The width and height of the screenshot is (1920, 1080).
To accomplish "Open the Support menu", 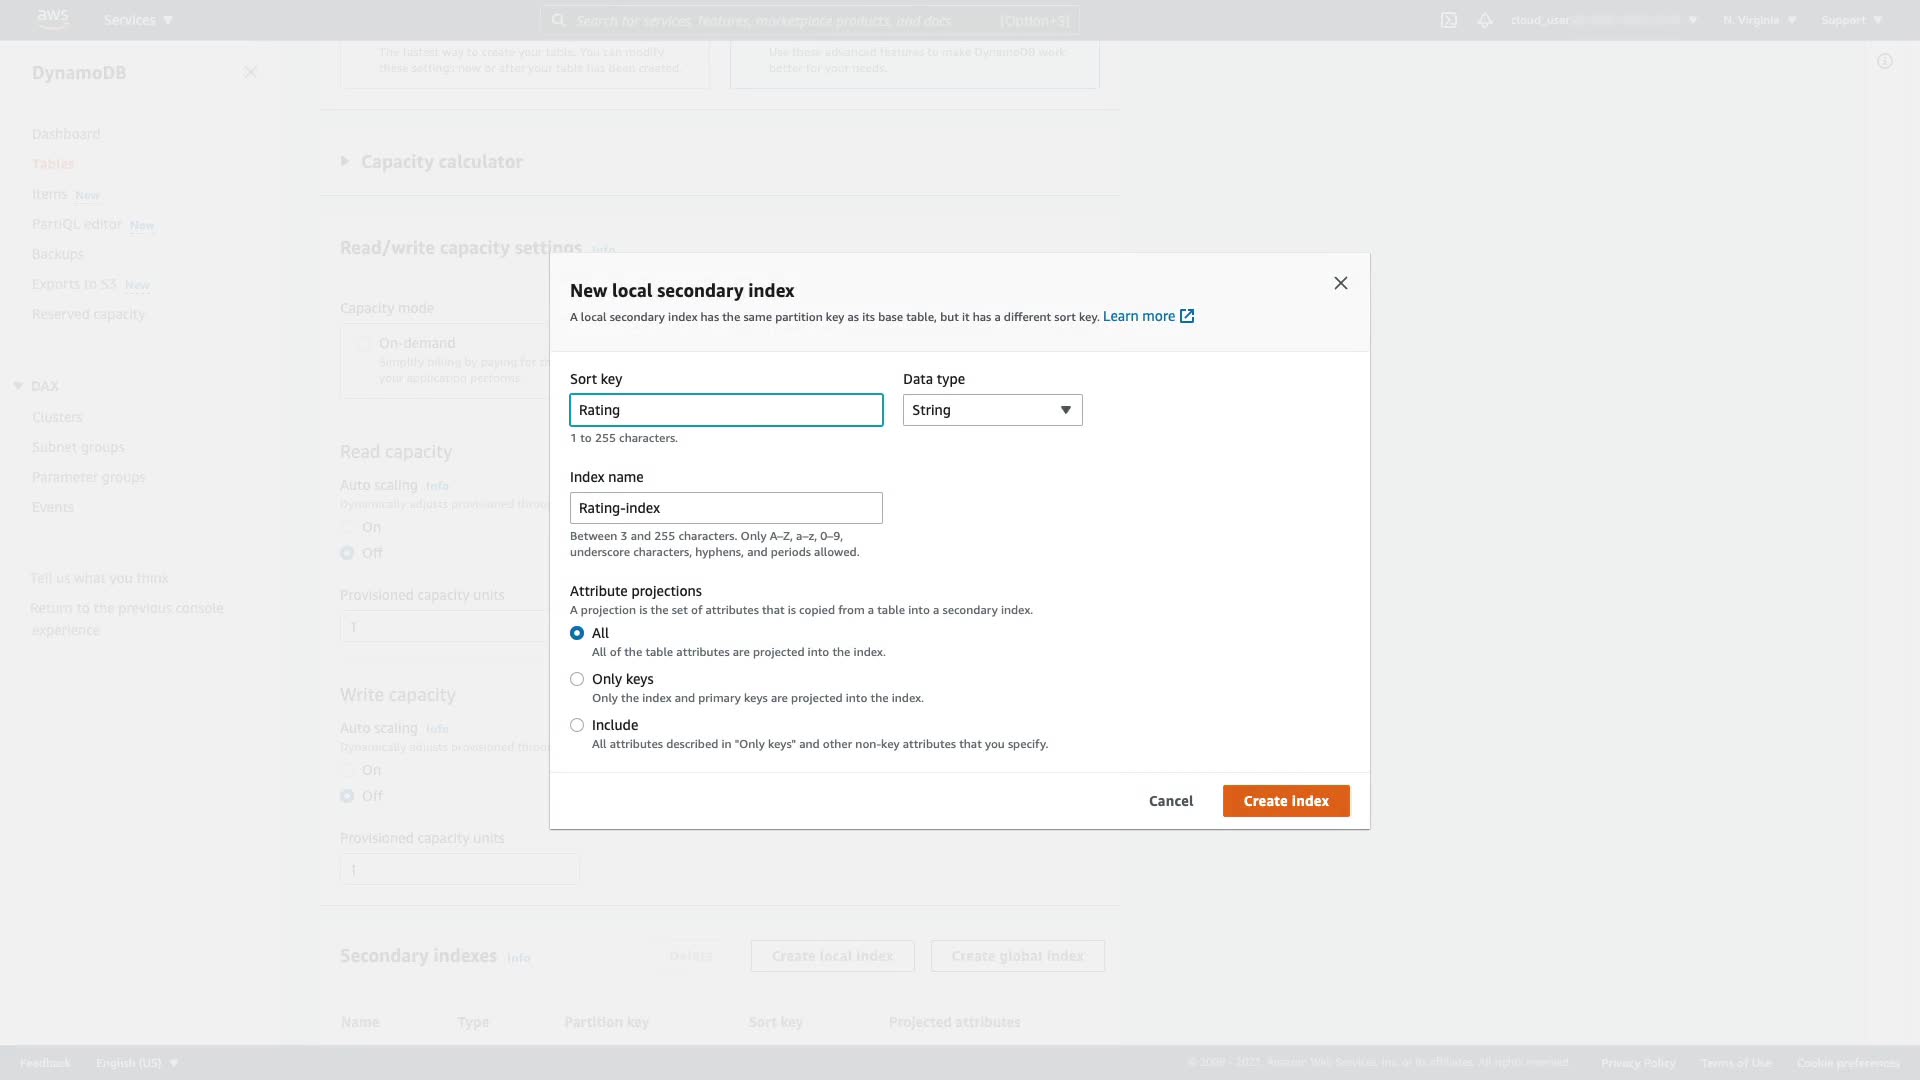I will click(1852, 20).
